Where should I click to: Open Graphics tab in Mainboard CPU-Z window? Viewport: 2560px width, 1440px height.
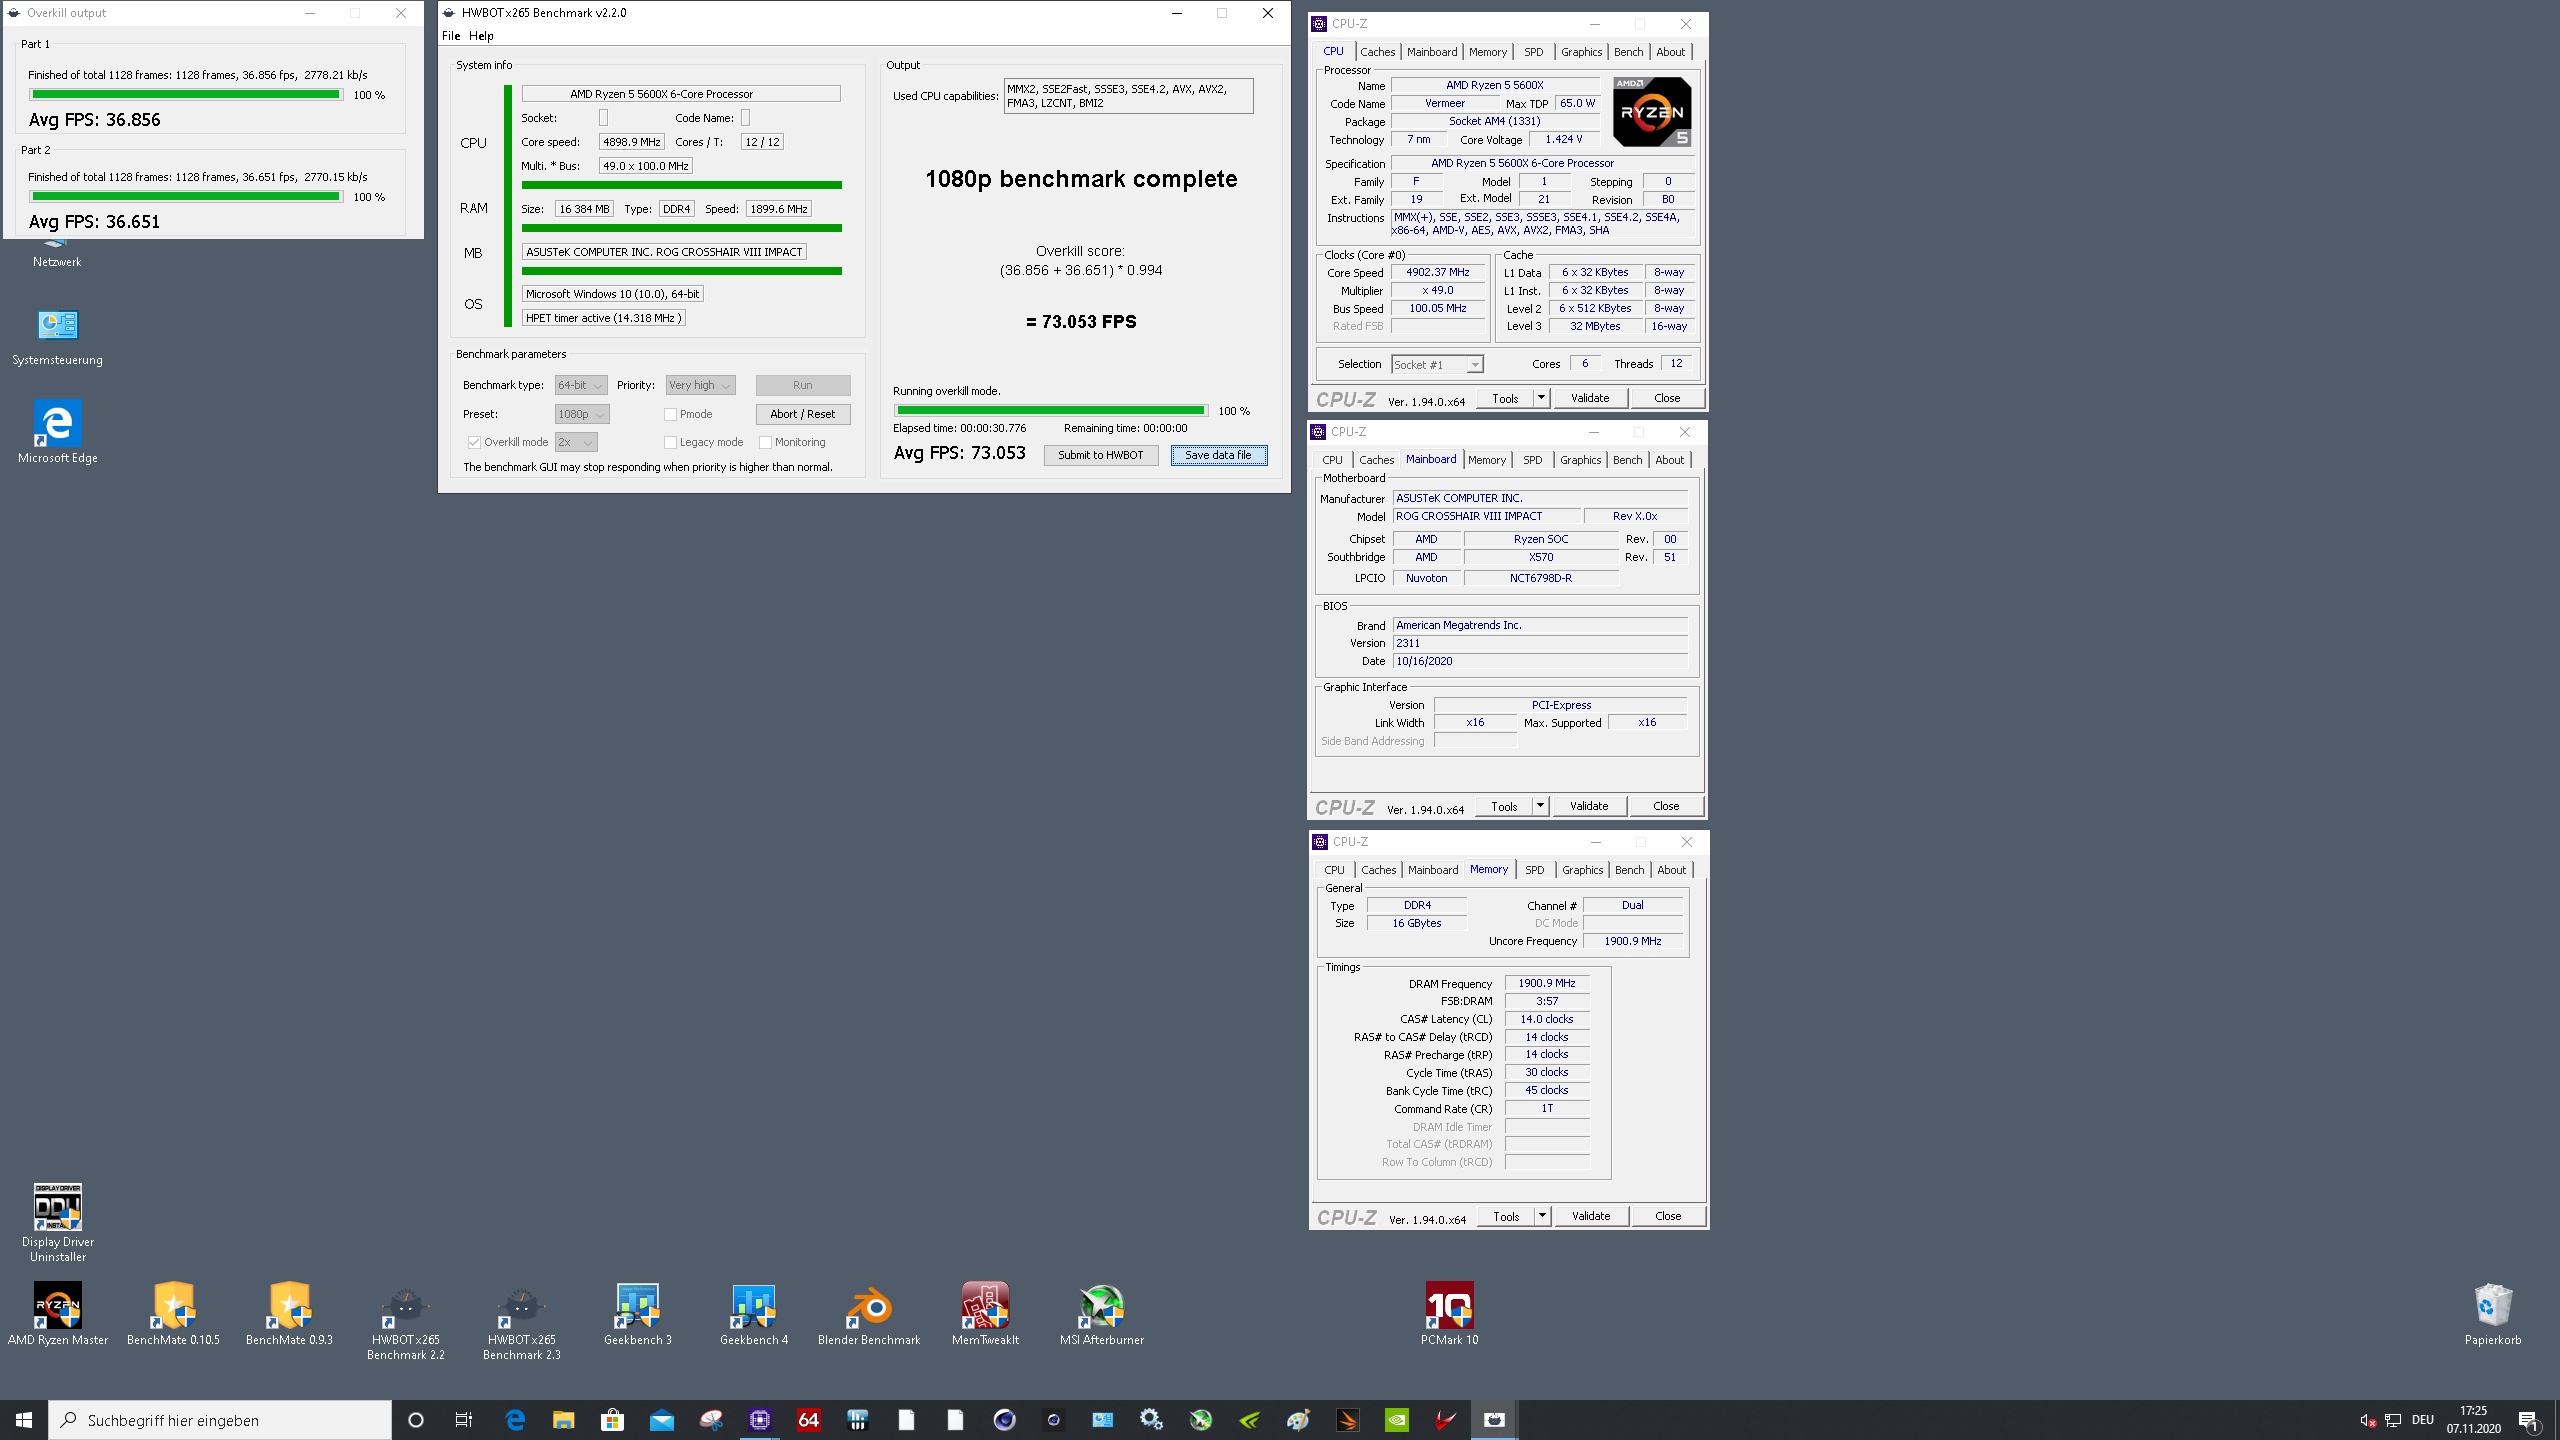pyautogui.click(x=1580, y=460)
